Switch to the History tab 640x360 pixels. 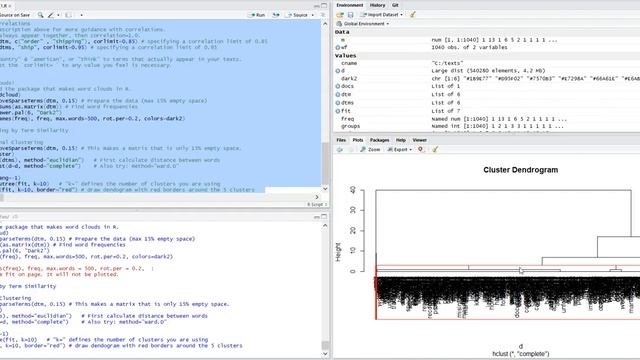[377, 5]
